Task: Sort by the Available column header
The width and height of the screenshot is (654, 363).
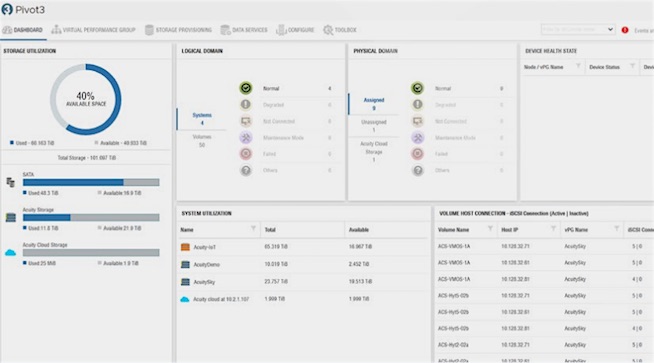Action: pyautogui.click(x=358, y=230)
